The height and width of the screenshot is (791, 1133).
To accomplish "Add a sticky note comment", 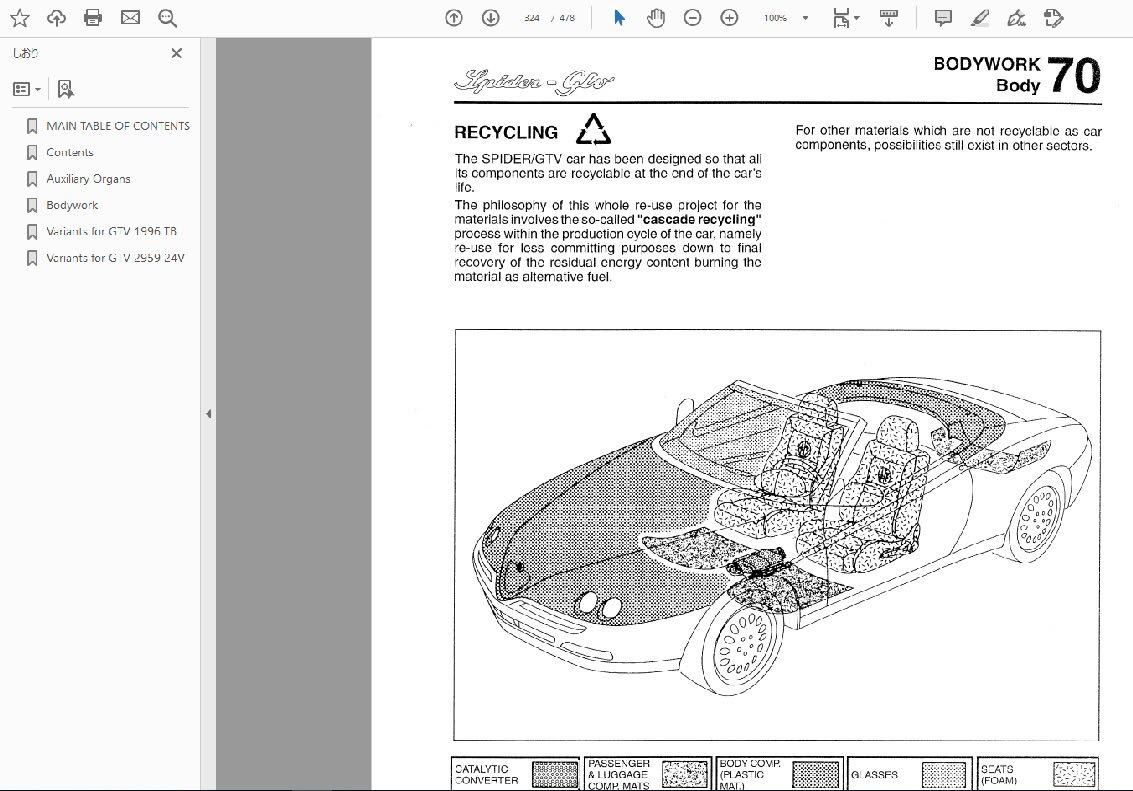I will click(x=943, y=18).
